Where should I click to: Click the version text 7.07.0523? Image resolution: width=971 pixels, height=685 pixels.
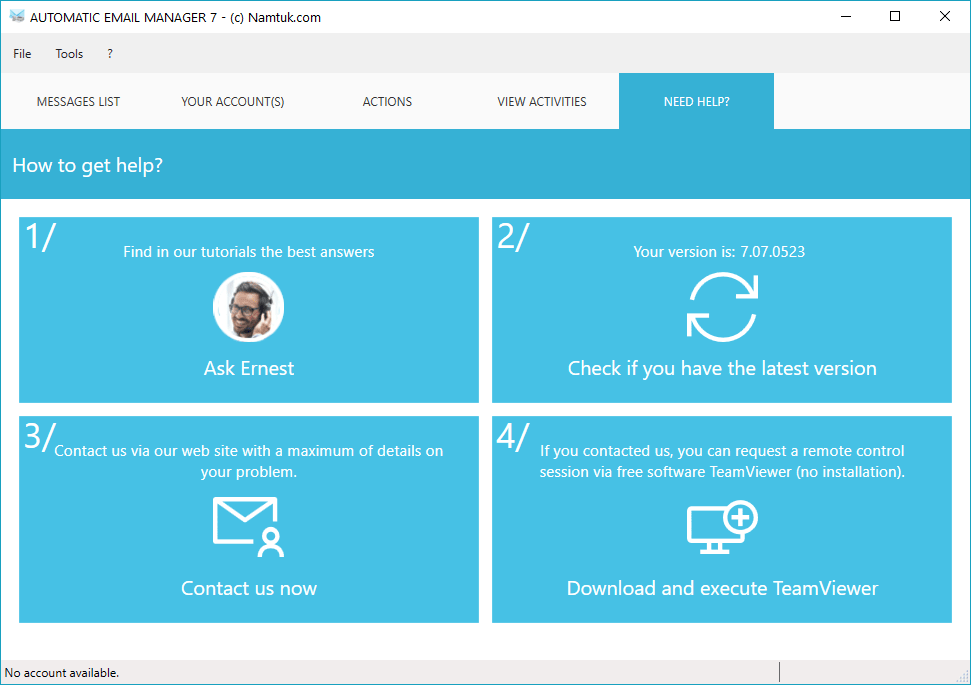click(772, 251)
